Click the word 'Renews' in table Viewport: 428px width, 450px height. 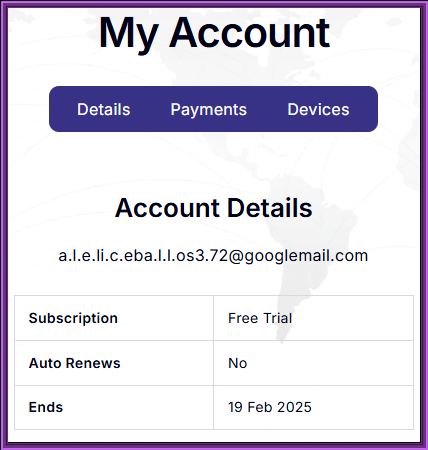(93, 363)
